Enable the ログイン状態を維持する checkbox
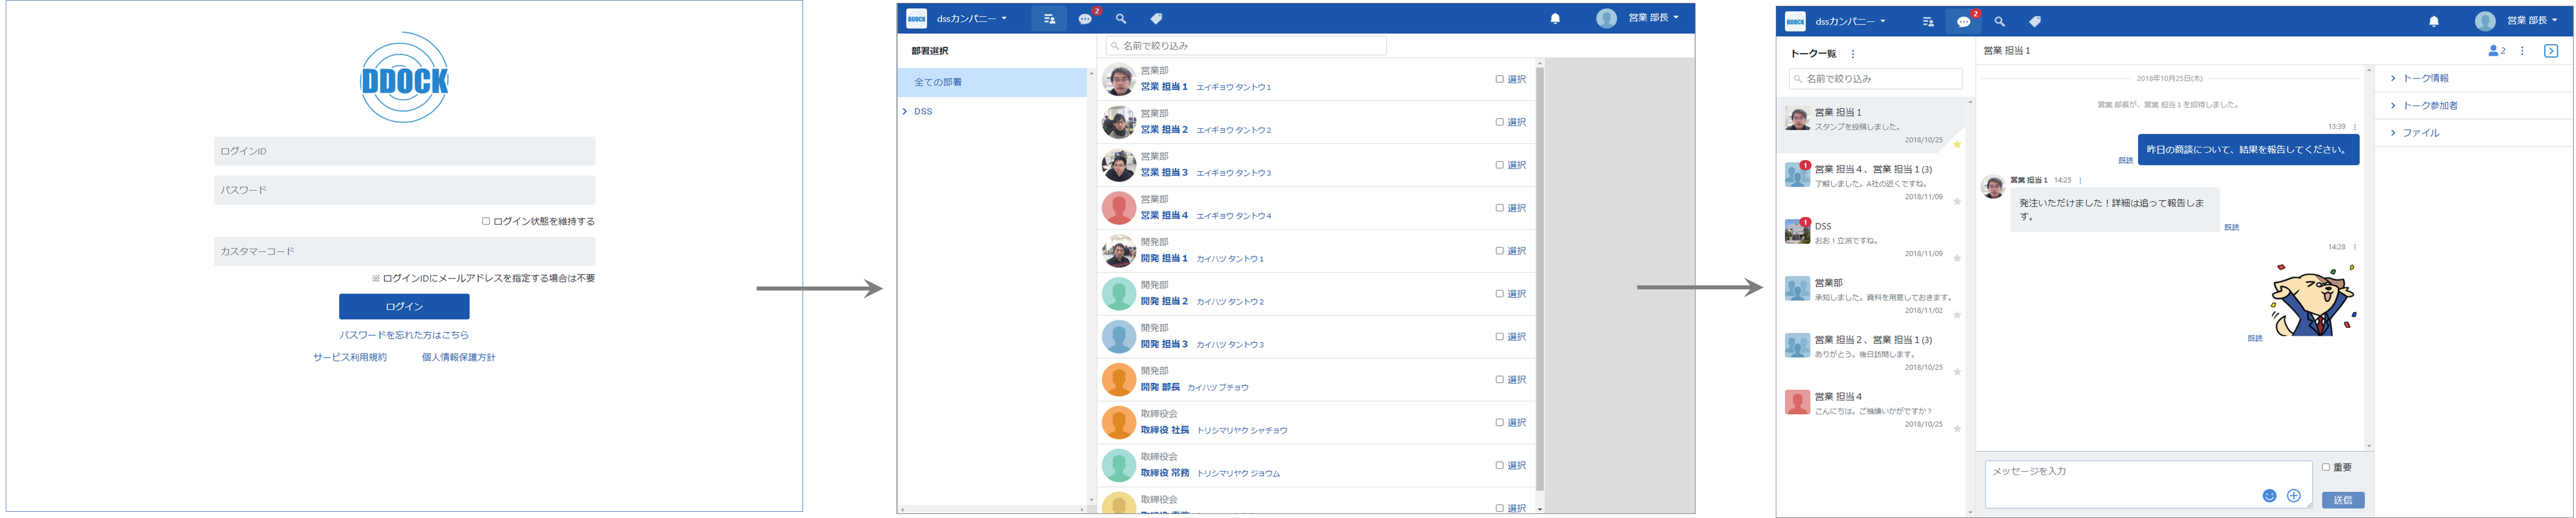2576x518 pixels. pyautogui.click(x=486, y=221)
